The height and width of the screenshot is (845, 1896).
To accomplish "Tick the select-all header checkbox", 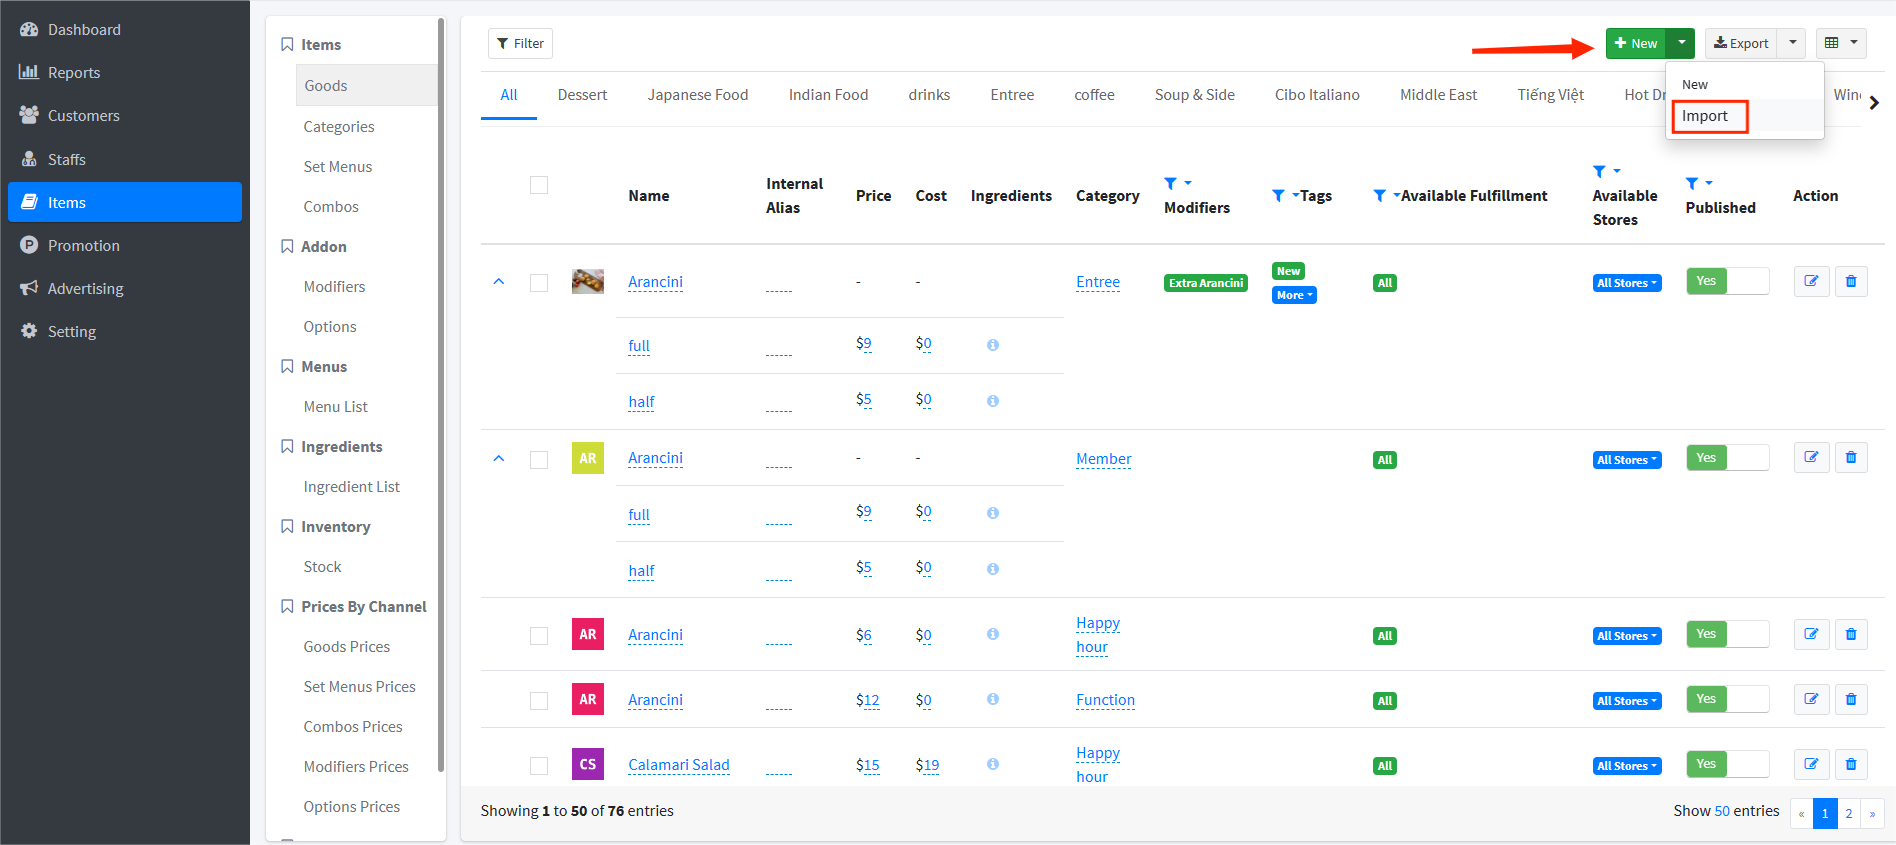I will click(539, 185).
